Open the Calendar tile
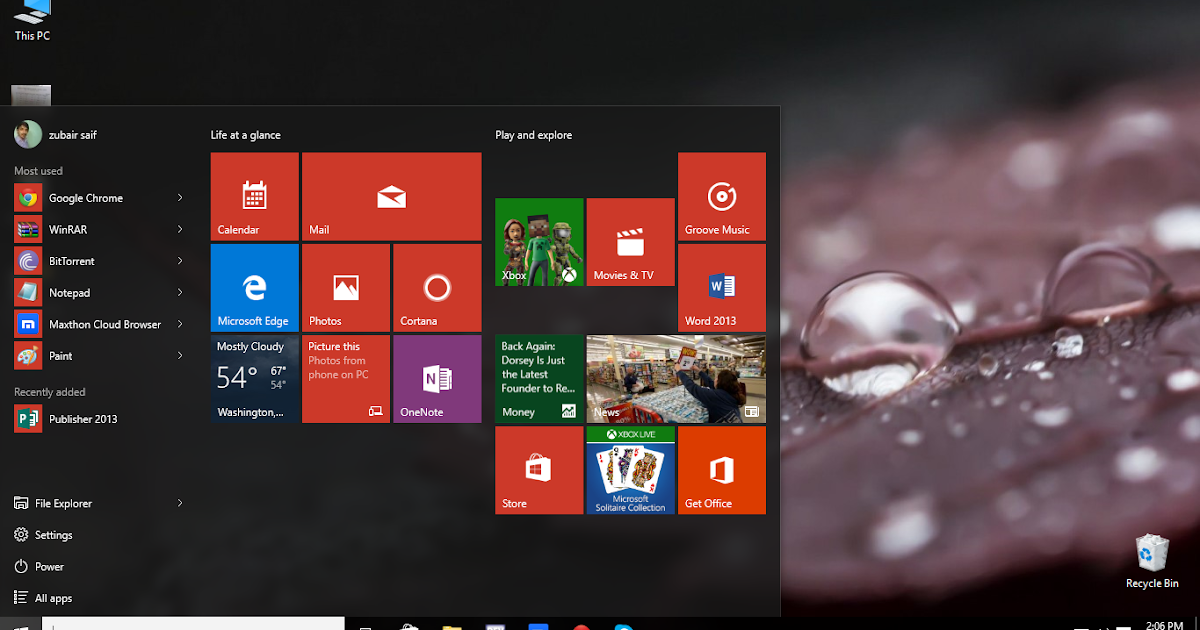Viewport: 1200px width, 630px height. [254, 196]
